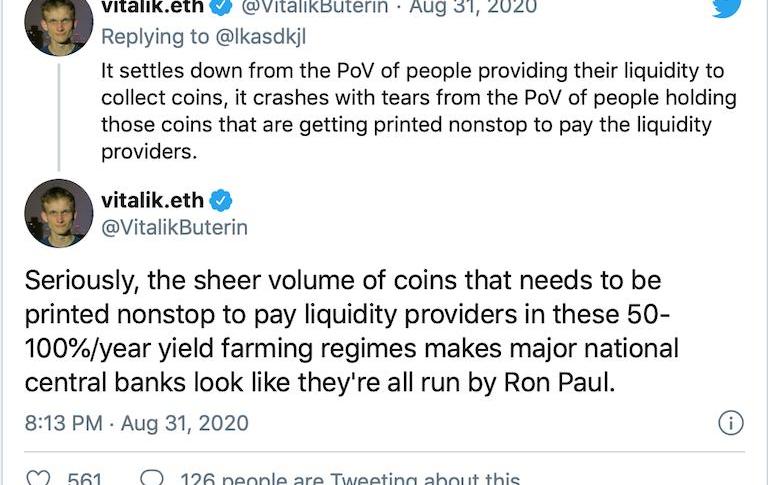This screenshot has height=485, width=768.
Task: Click the vitalik.eth name in top tweet
Action: pos(152,7)
